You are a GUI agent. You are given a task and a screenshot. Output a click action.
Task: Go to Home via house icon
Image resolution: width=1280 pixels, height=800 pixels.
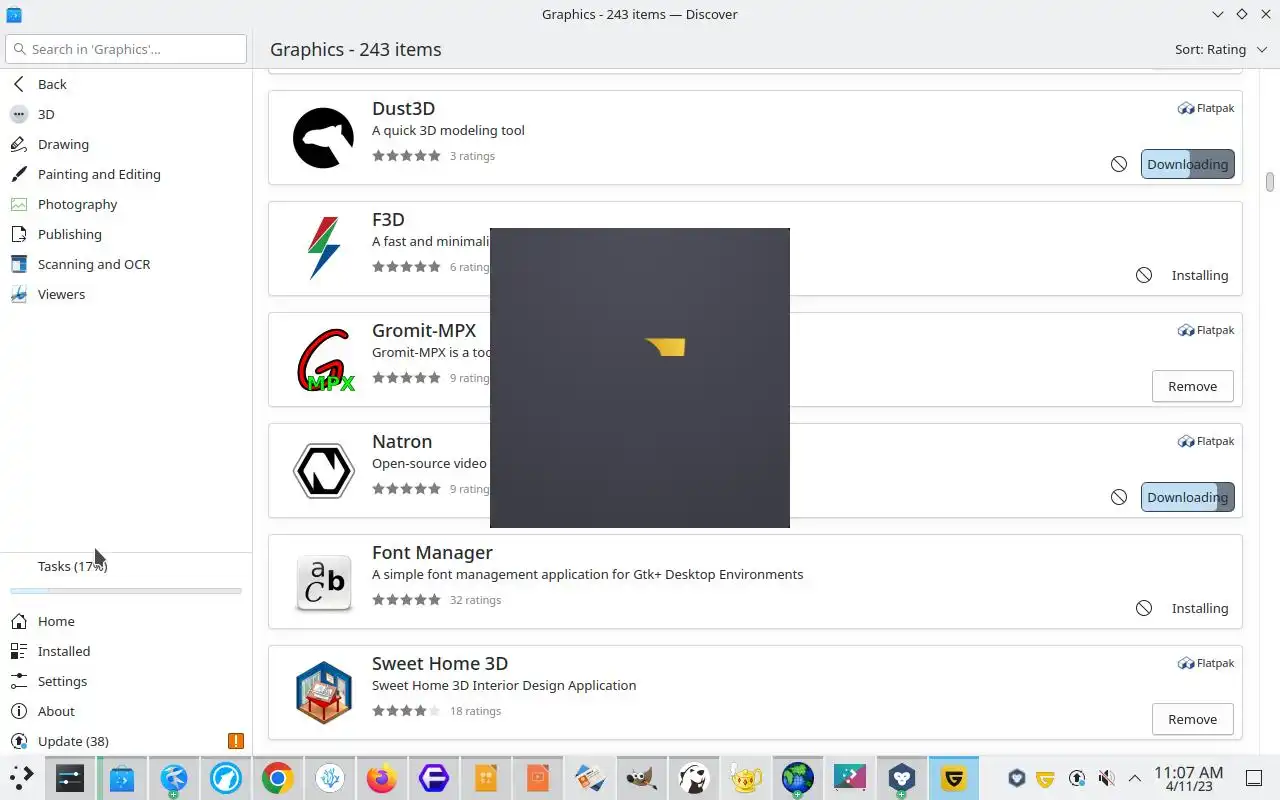pos(19,621)
